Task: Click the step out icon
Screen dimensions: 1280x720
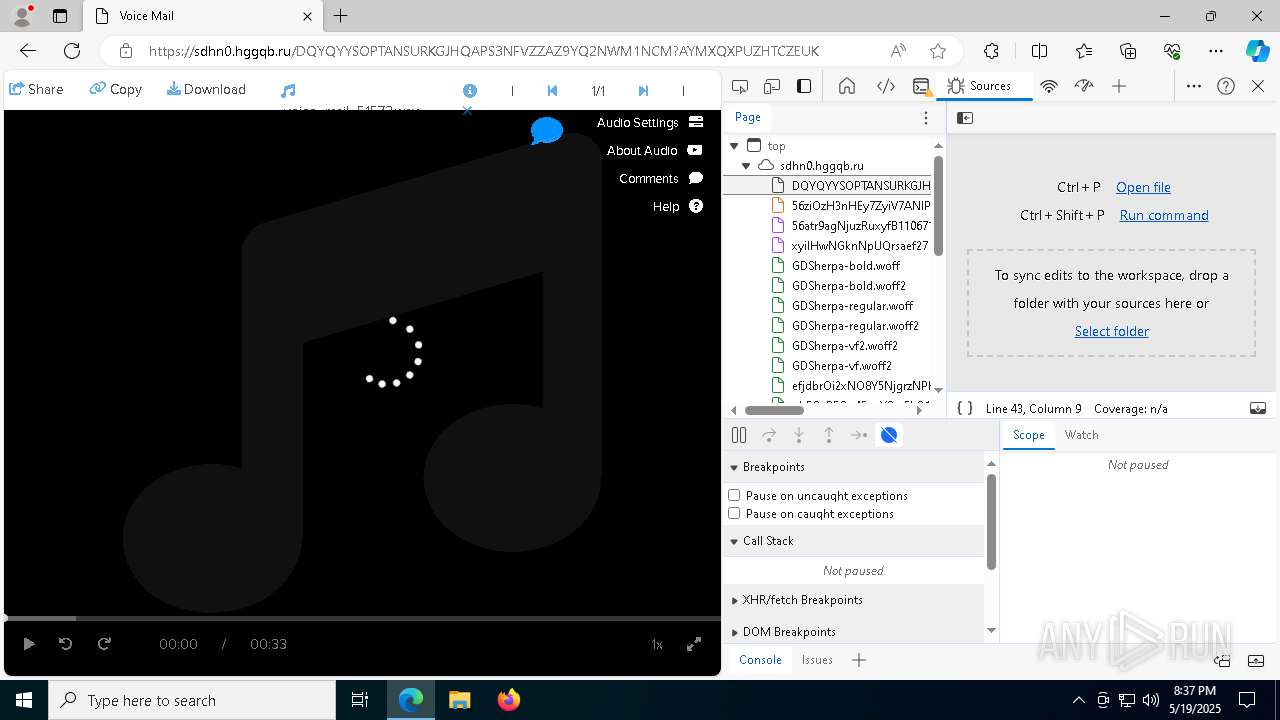Action: (x=829, y=435)
